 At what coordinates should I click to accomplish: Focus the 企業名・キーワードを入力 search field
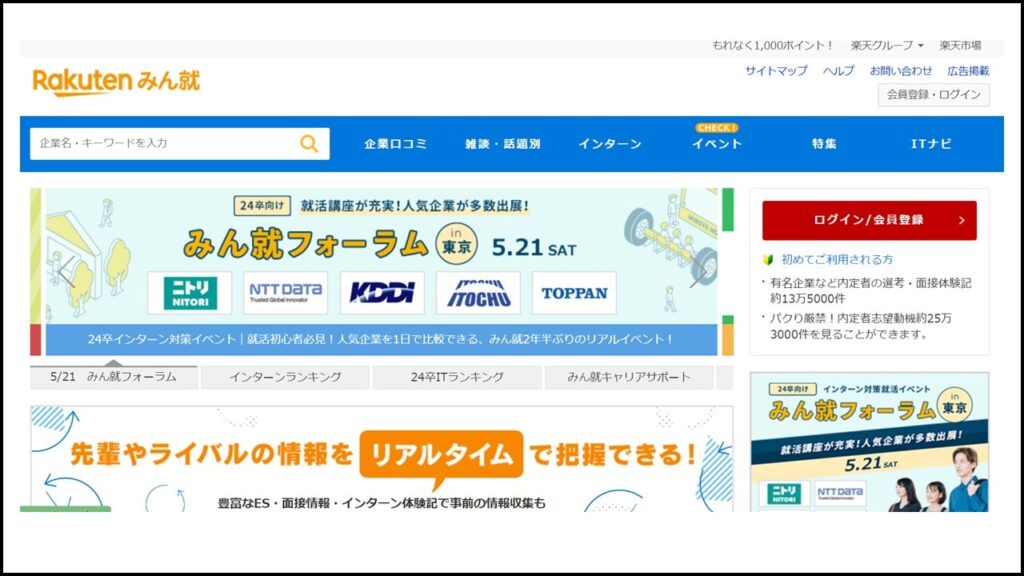[180, 143]
